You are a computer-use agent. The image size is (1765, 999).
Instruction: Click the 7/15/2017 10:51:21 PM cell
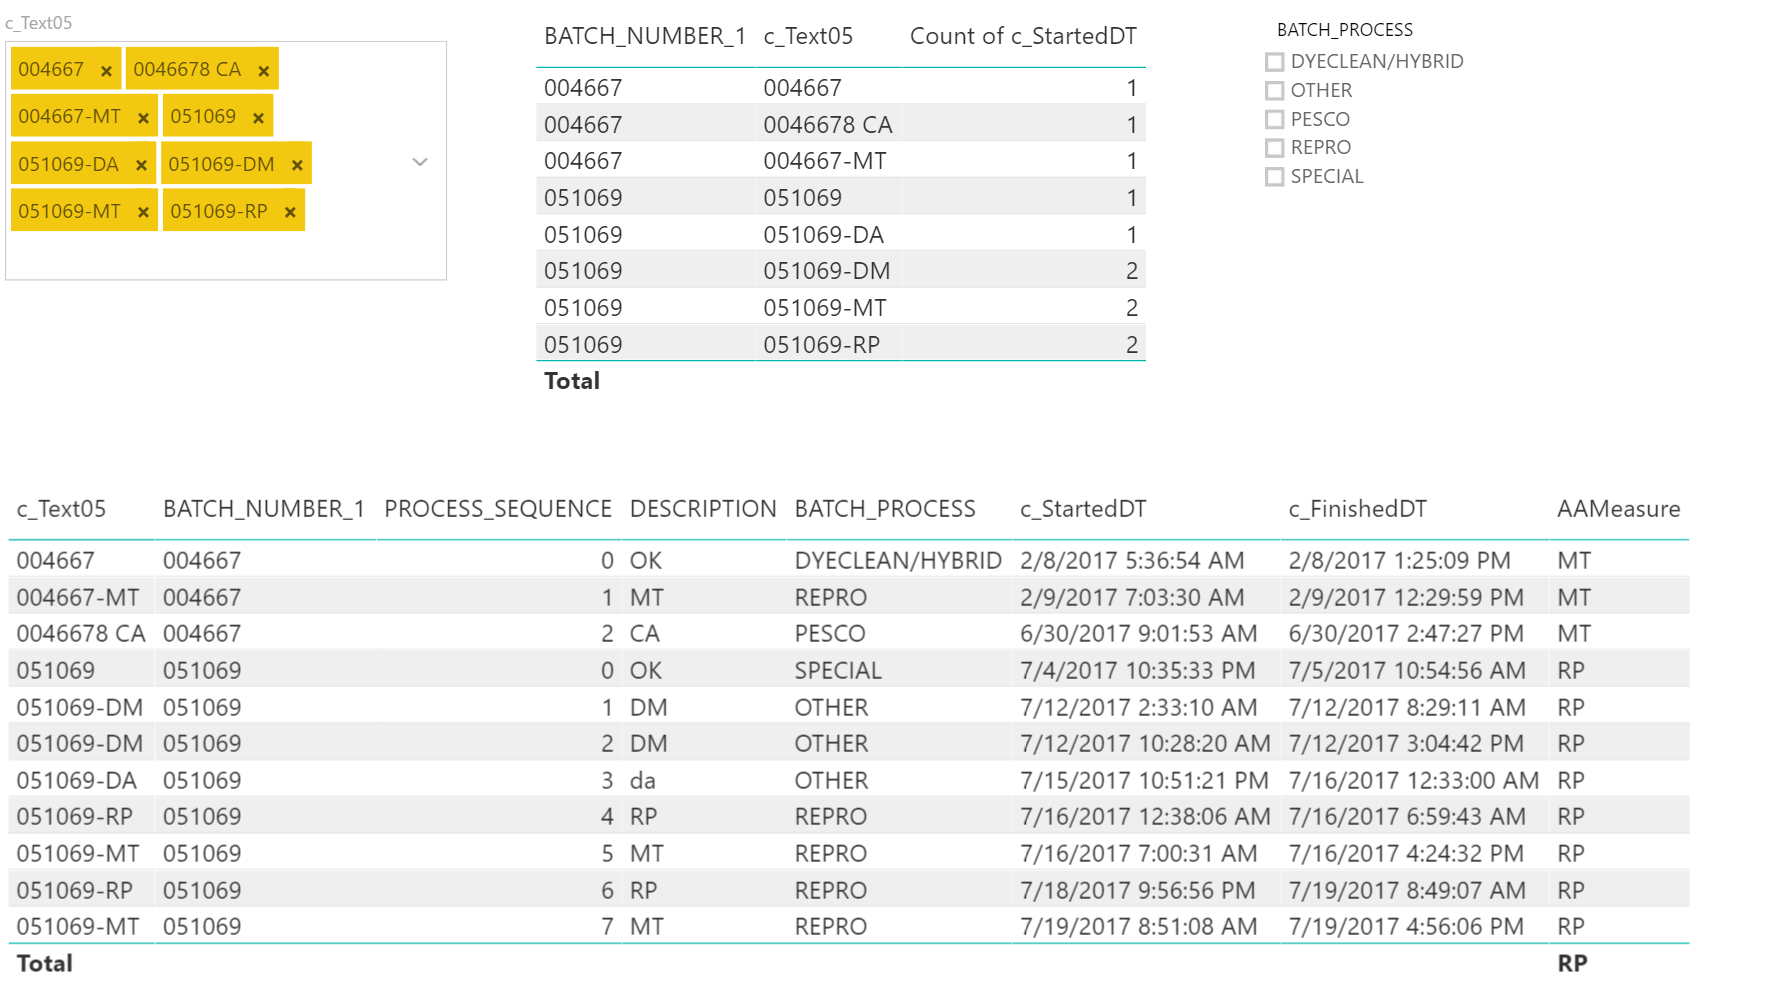(1144, 781)
